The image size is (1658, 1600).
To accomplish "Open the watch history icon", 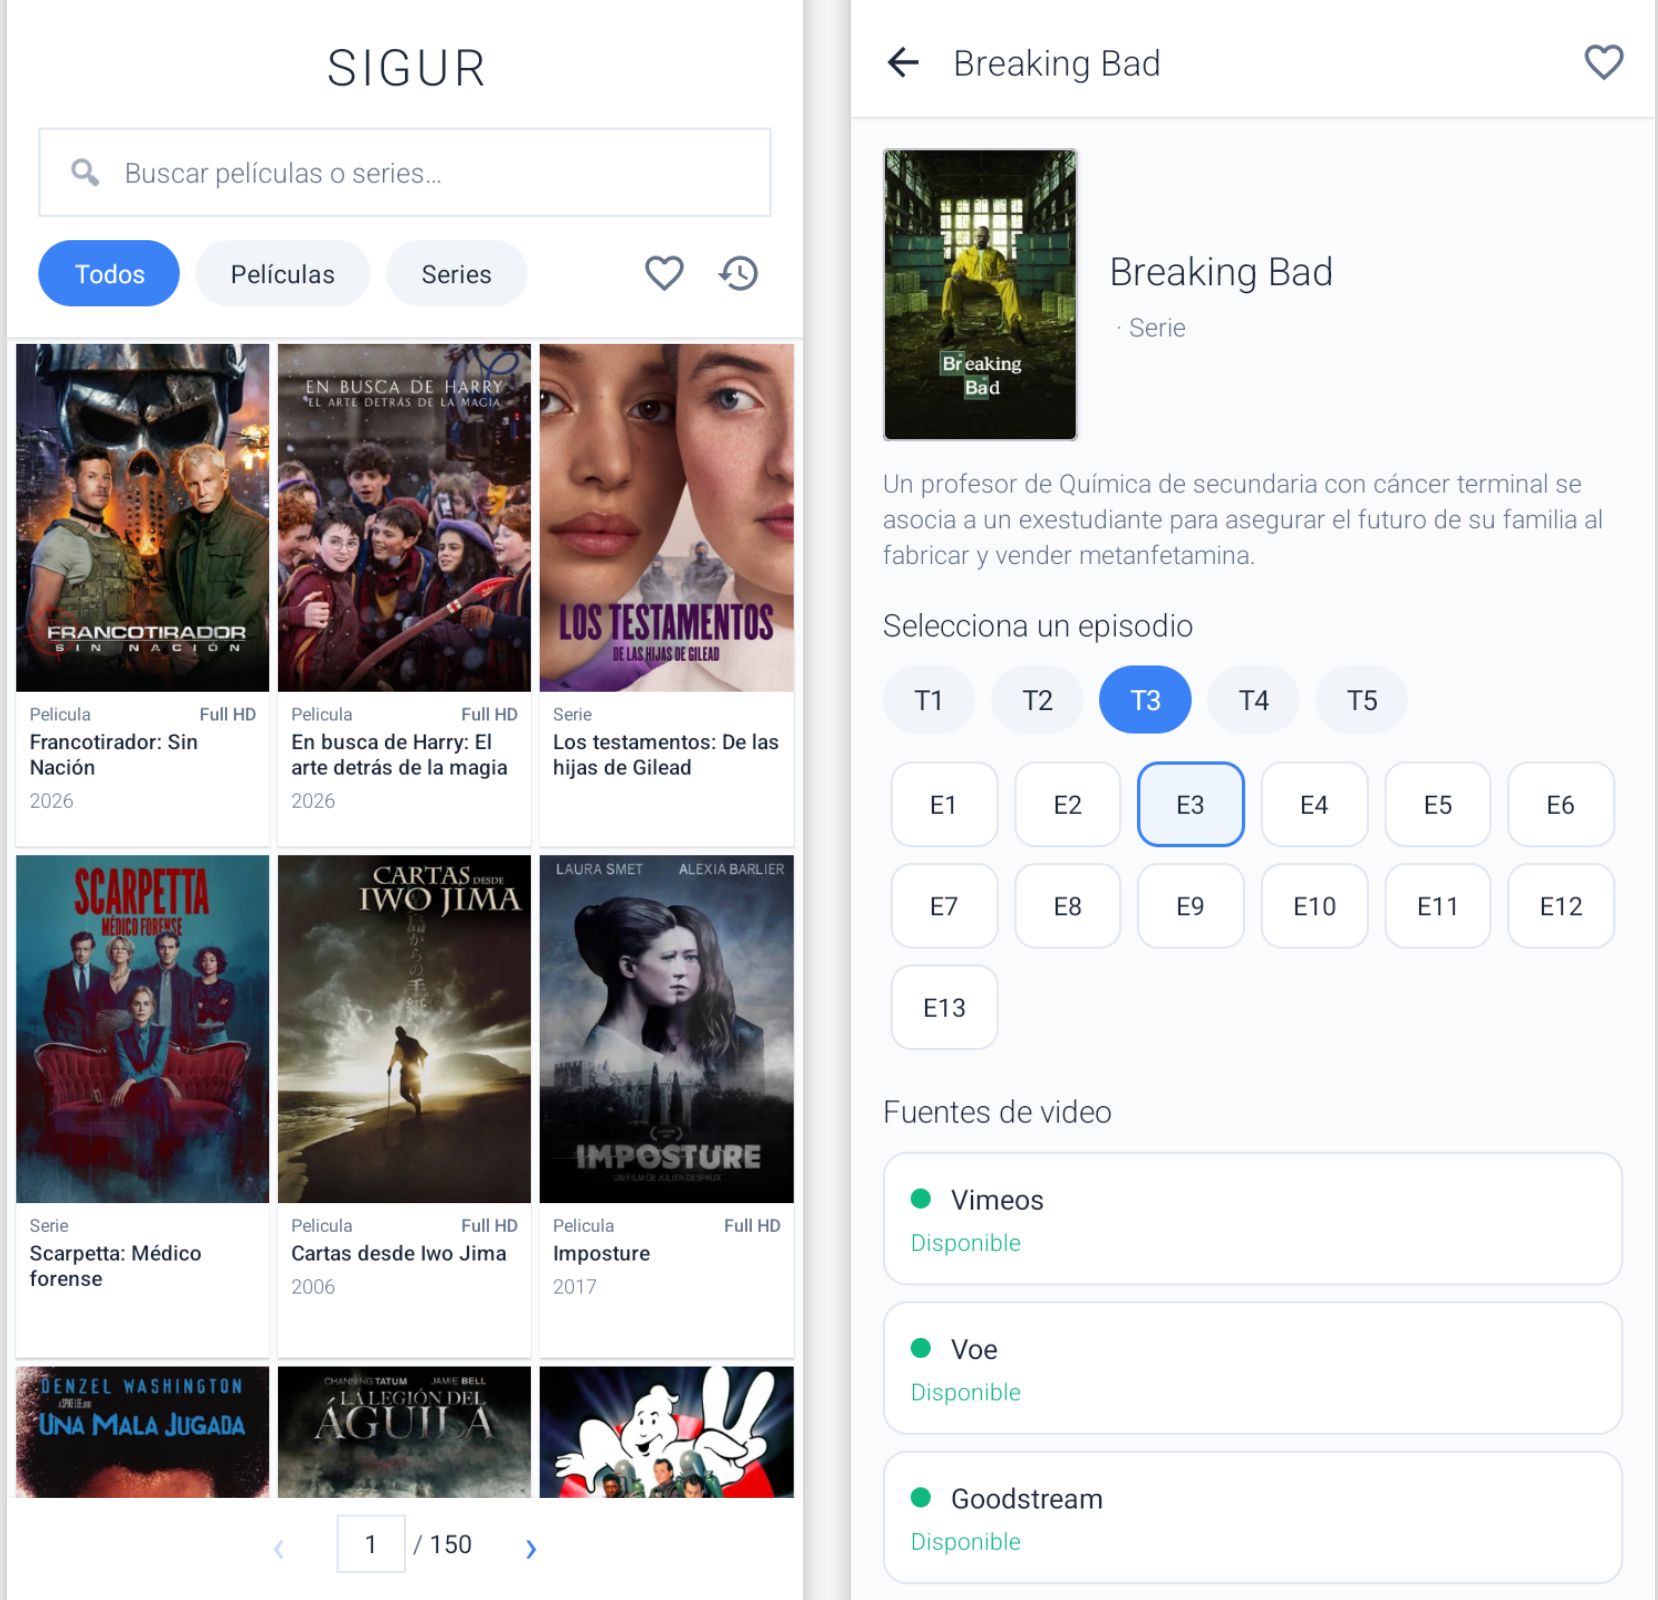I will point(739,273).
